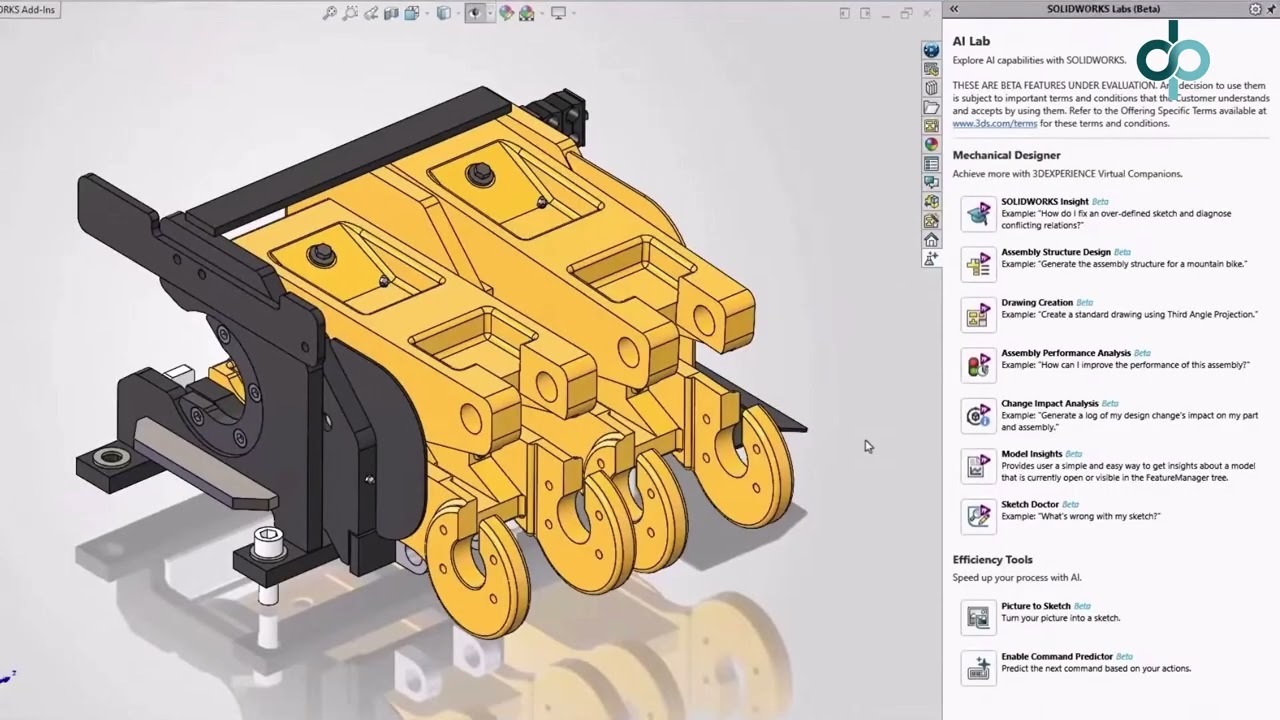The height and width of the screenshot is (720, 1280).
Task: Open the View Palette task pane tab
Action: tap(931, 126)
